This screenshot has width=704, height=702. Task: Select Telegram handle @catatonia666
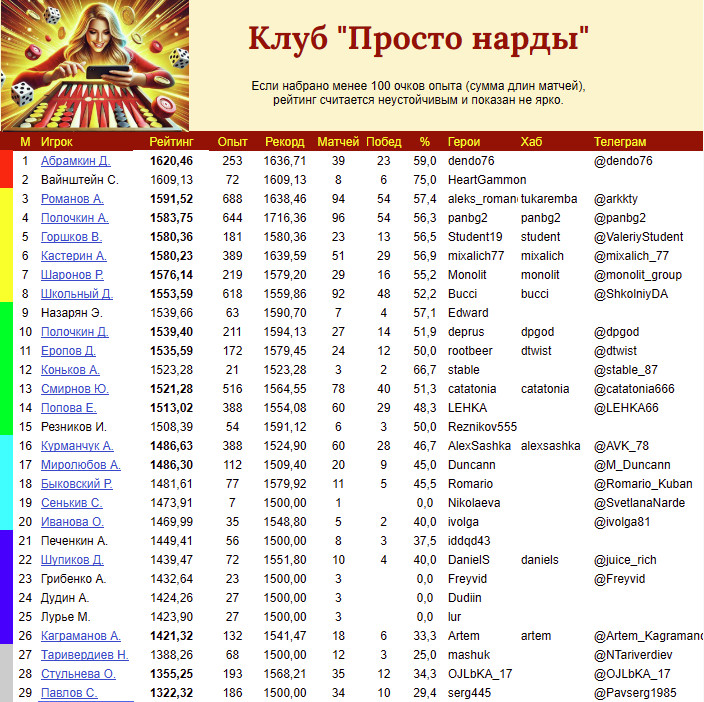[x=634, y=389]
